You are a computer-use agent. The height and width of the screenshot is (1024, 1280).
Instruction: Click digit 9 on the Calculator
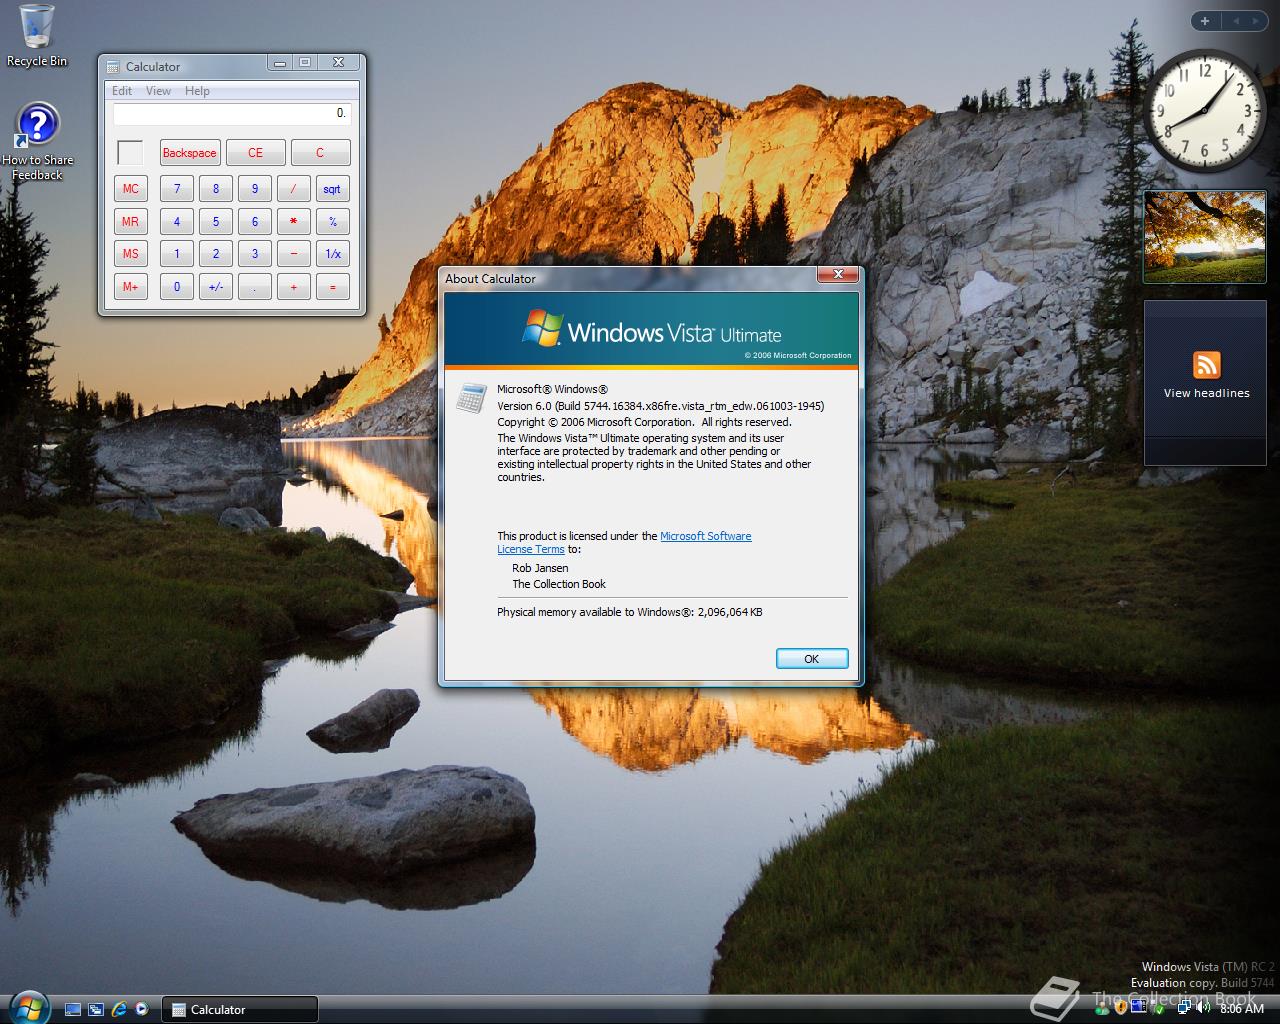coord(255,189)
